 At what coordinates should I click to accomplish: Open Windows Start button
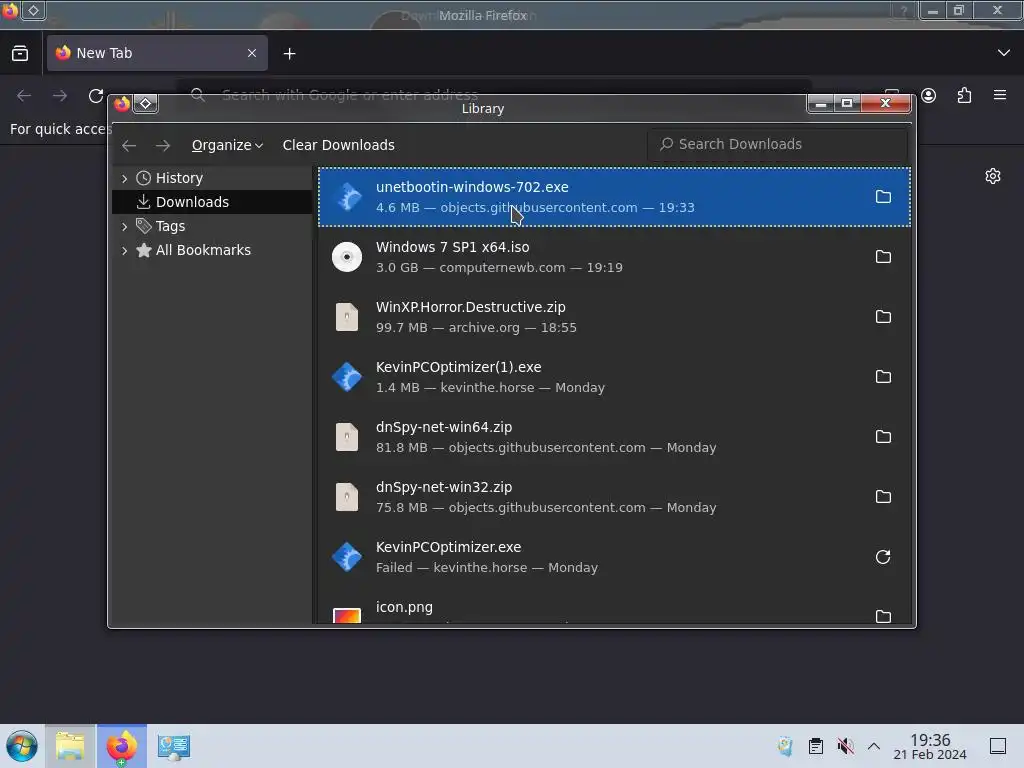point(22,746)
